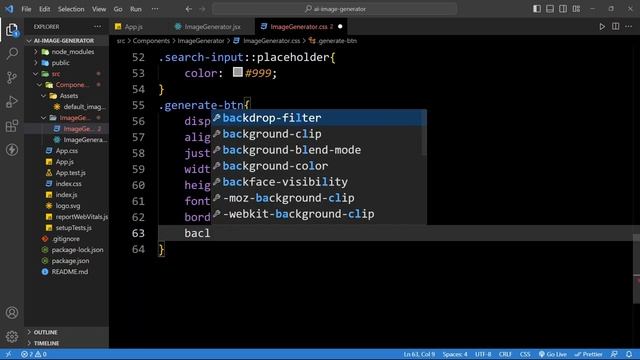
Task: Open the Run menu
Action: click(x=136, y=9)
